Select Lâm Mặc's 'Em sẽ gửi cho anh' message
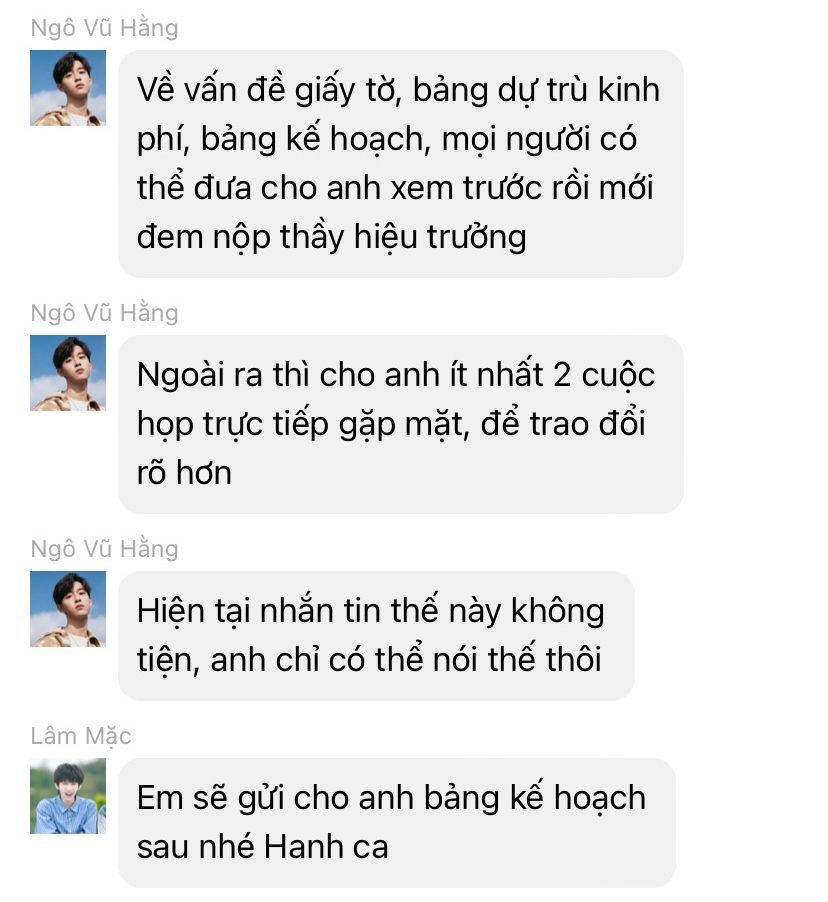This screenshot has height=902, width=828. point(396,823)
